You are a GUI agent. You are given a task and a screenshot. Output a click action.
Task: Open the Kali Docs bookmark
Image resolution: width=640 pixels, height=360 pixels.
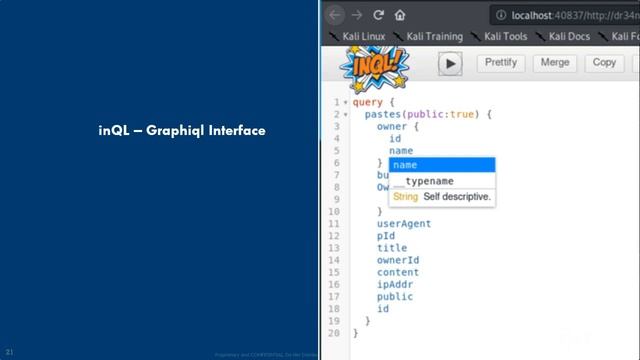[x=563, y=37]
